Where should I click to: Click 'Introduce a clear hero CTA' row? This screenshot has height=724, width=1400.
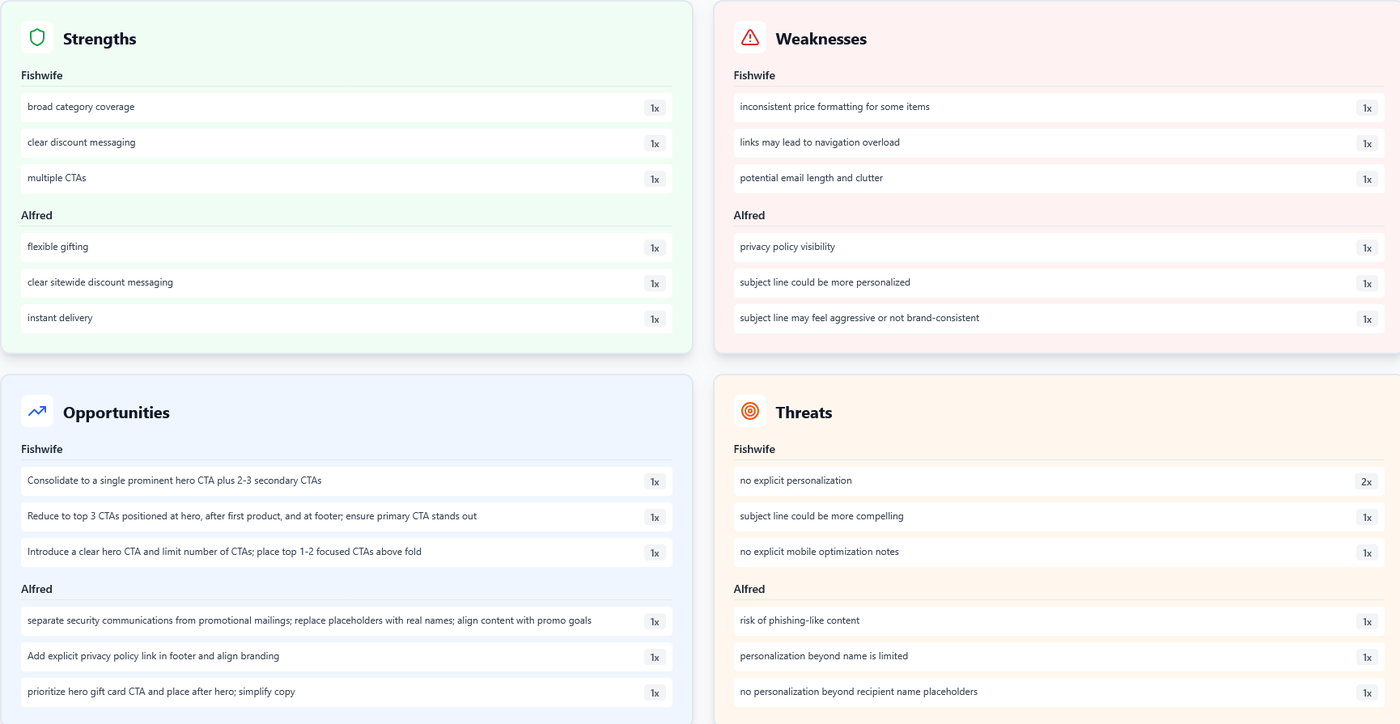pos(346,553)
